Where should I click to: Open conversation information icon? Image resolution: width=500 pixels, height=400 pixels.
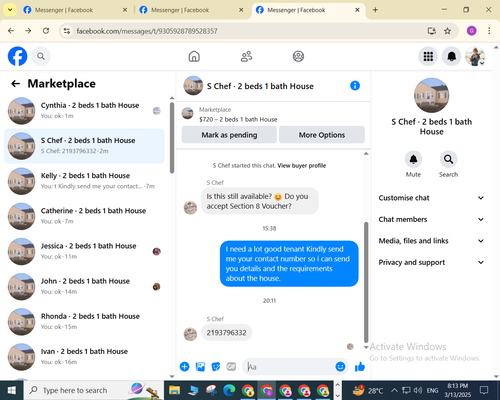[x=355, y=86]
